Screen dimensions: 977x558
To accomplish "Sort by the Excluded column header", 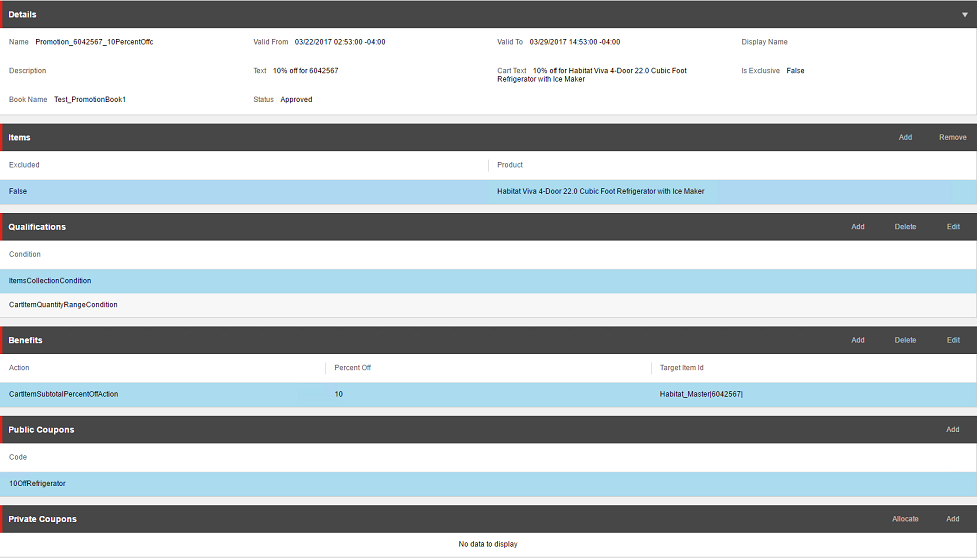I will pyautogui.click(x=25, y=165).
